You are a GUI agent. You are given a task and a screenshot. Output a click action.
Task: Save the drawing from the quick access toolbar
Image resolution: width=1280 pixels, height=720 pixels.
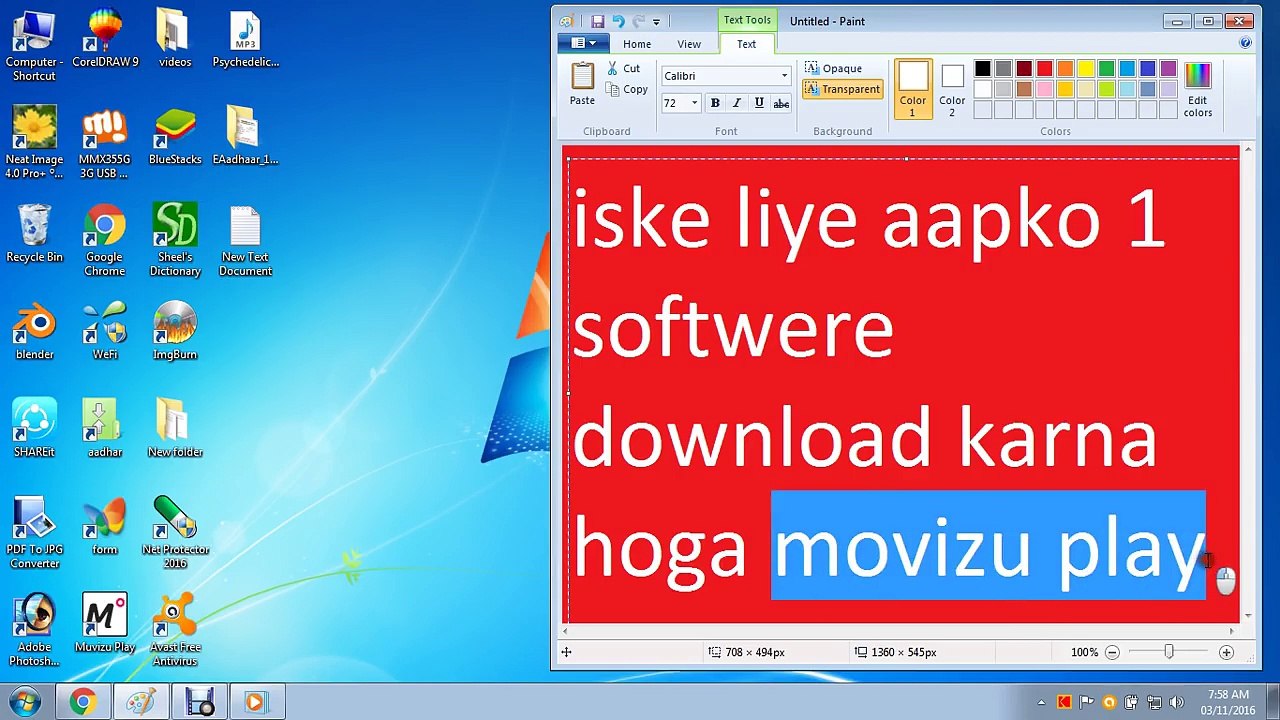click(x=597, y=21)
